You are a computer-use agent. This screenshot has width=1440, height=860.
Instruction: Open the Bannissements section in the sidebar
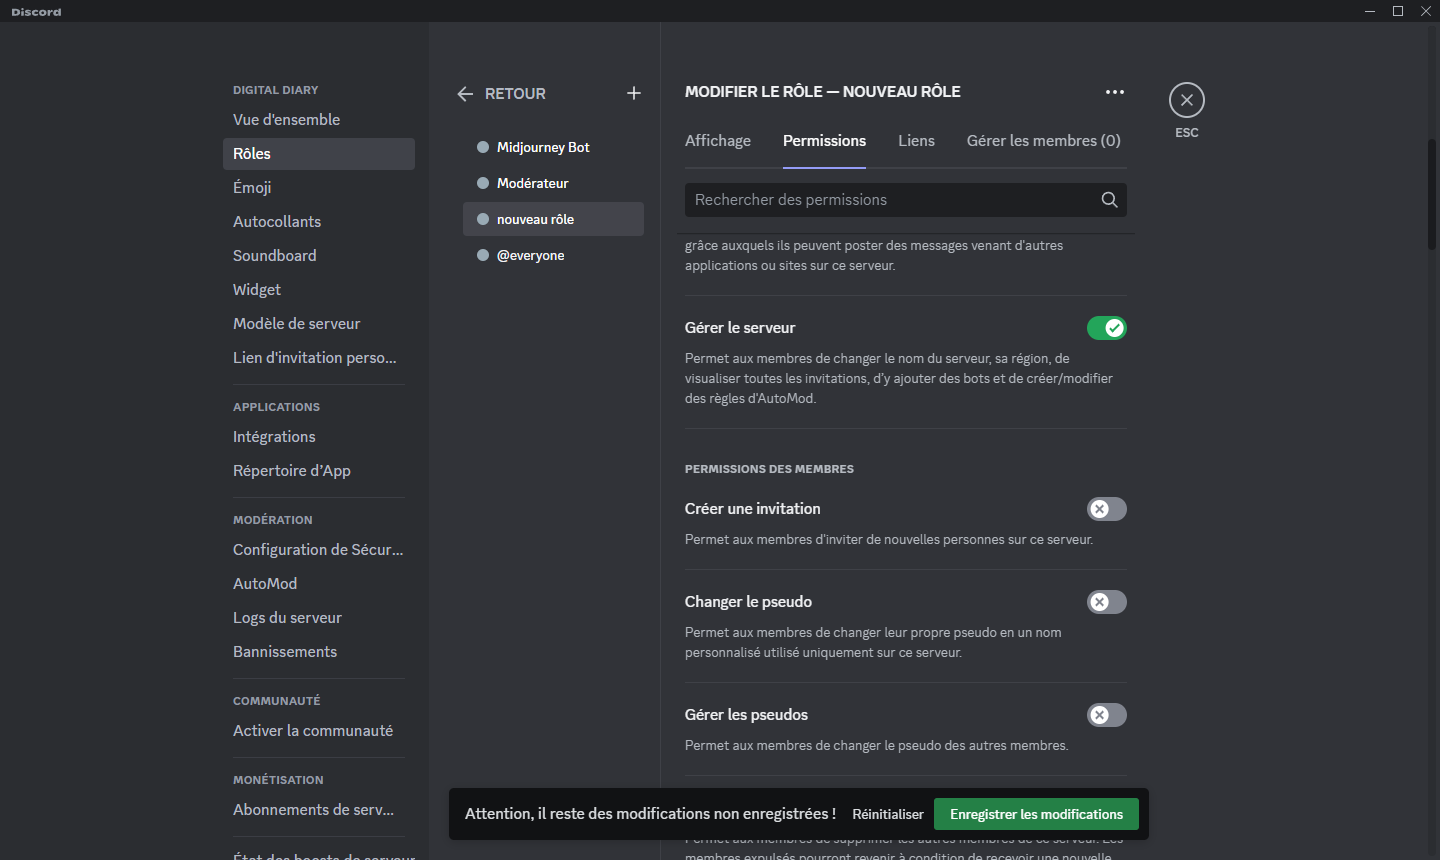(x=285, y=651)
